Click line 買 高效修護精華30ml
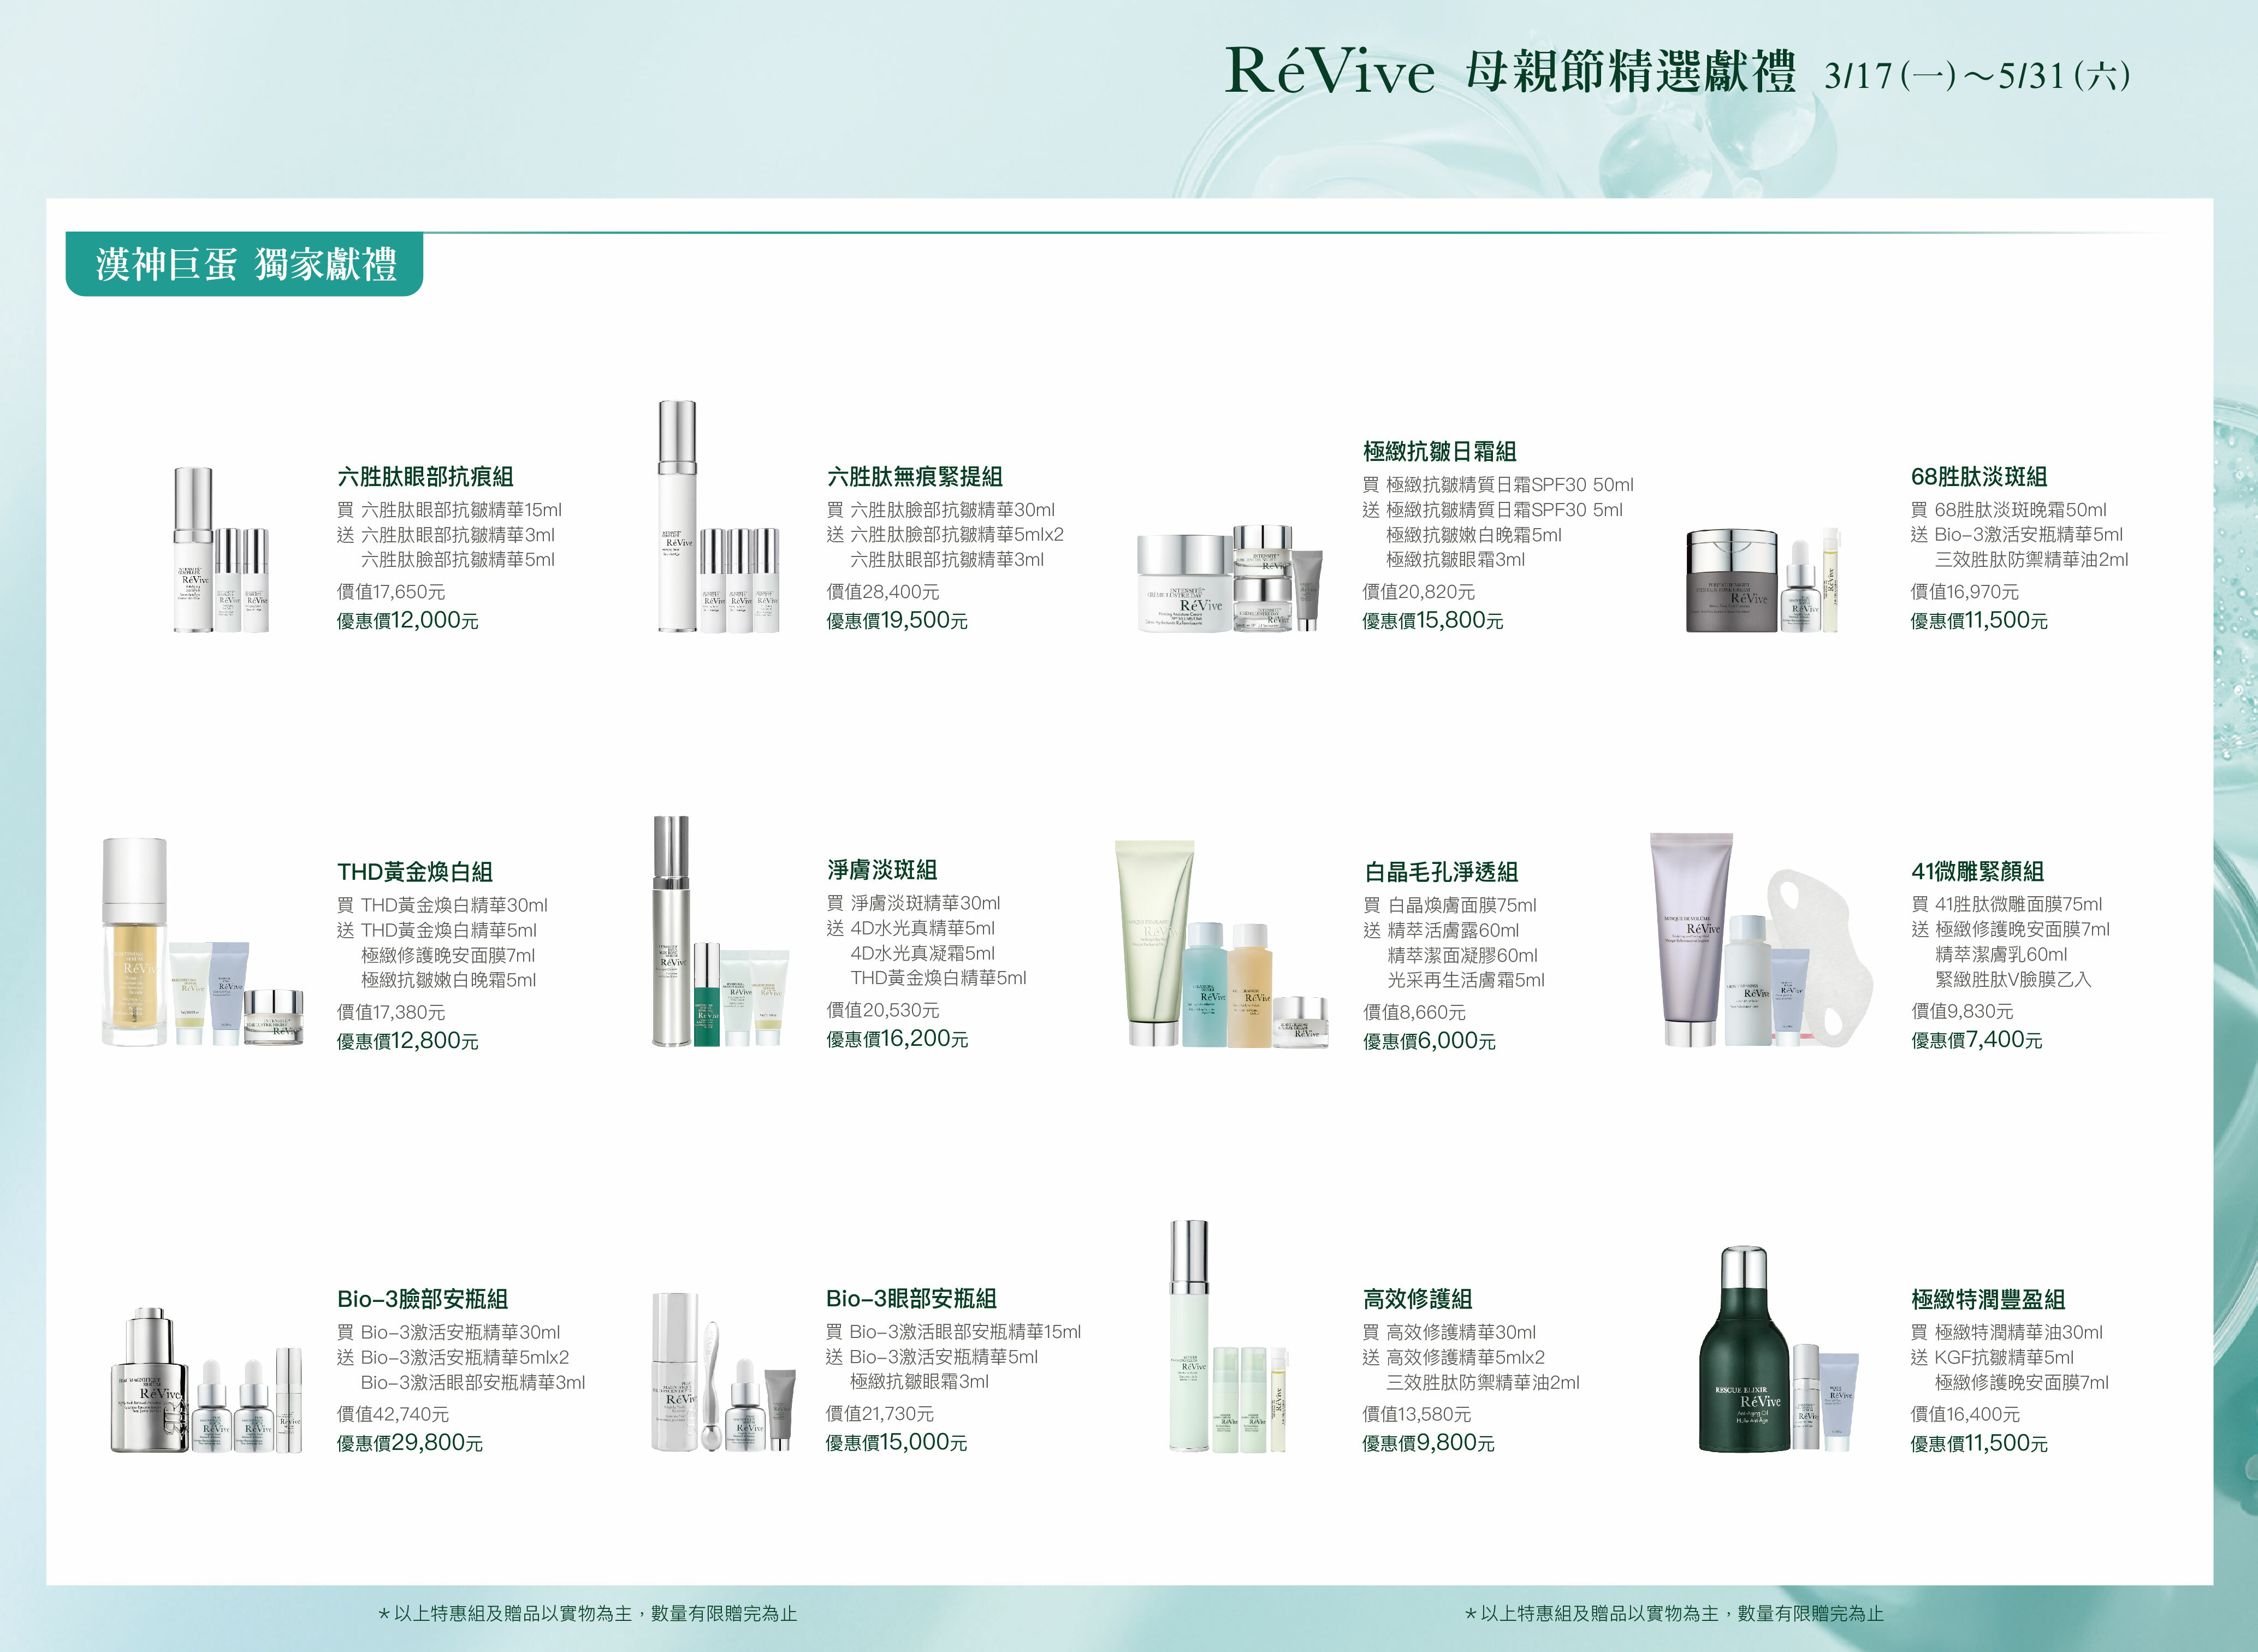This screenshot has height=1652, width=2258. coord(1449,1332)
